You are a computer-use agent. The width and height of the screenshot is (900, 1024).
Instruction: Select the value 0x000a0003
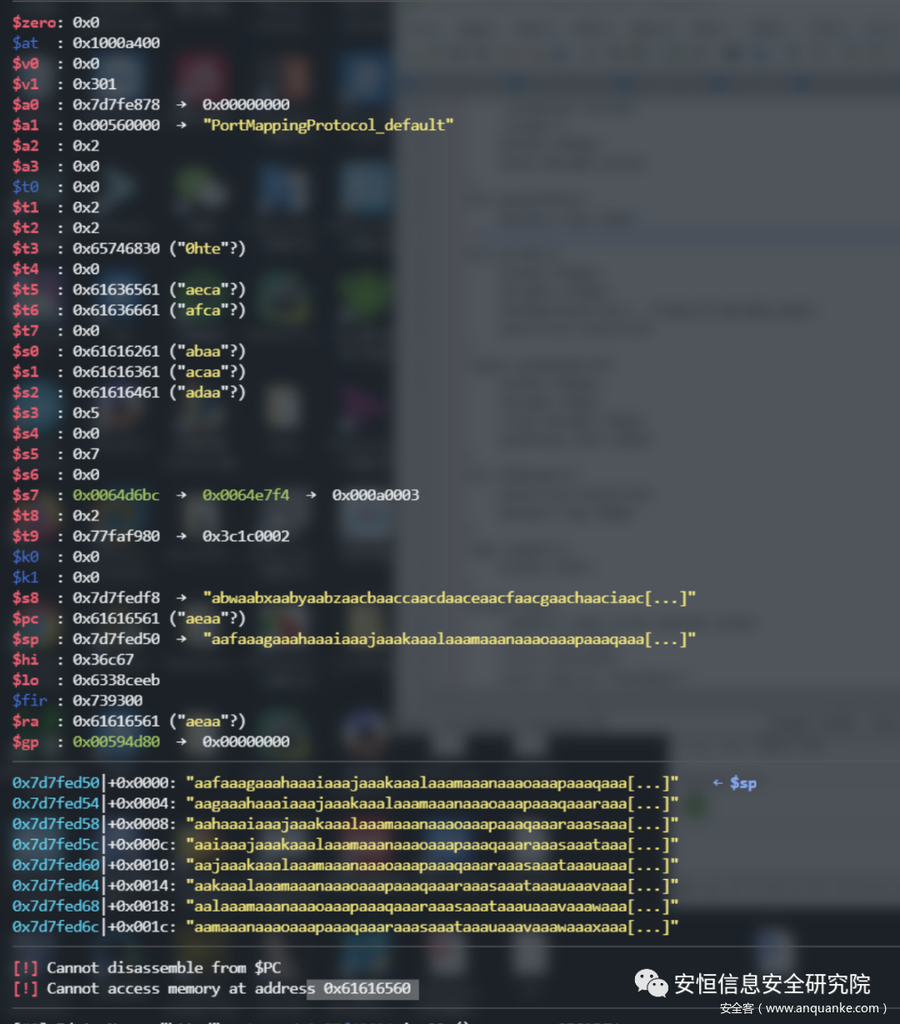(x=376, y=496)
